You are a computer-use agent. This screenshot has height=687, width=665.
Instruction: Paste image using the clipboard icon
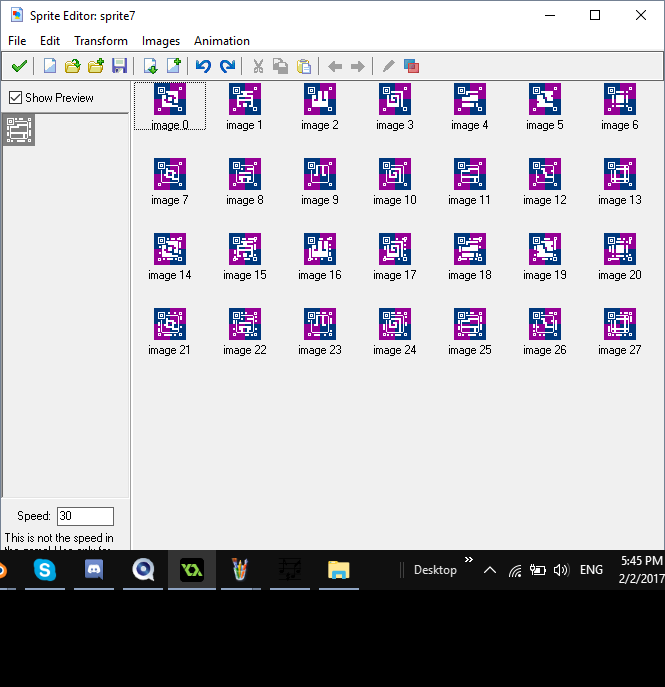[x=304, y=67]
